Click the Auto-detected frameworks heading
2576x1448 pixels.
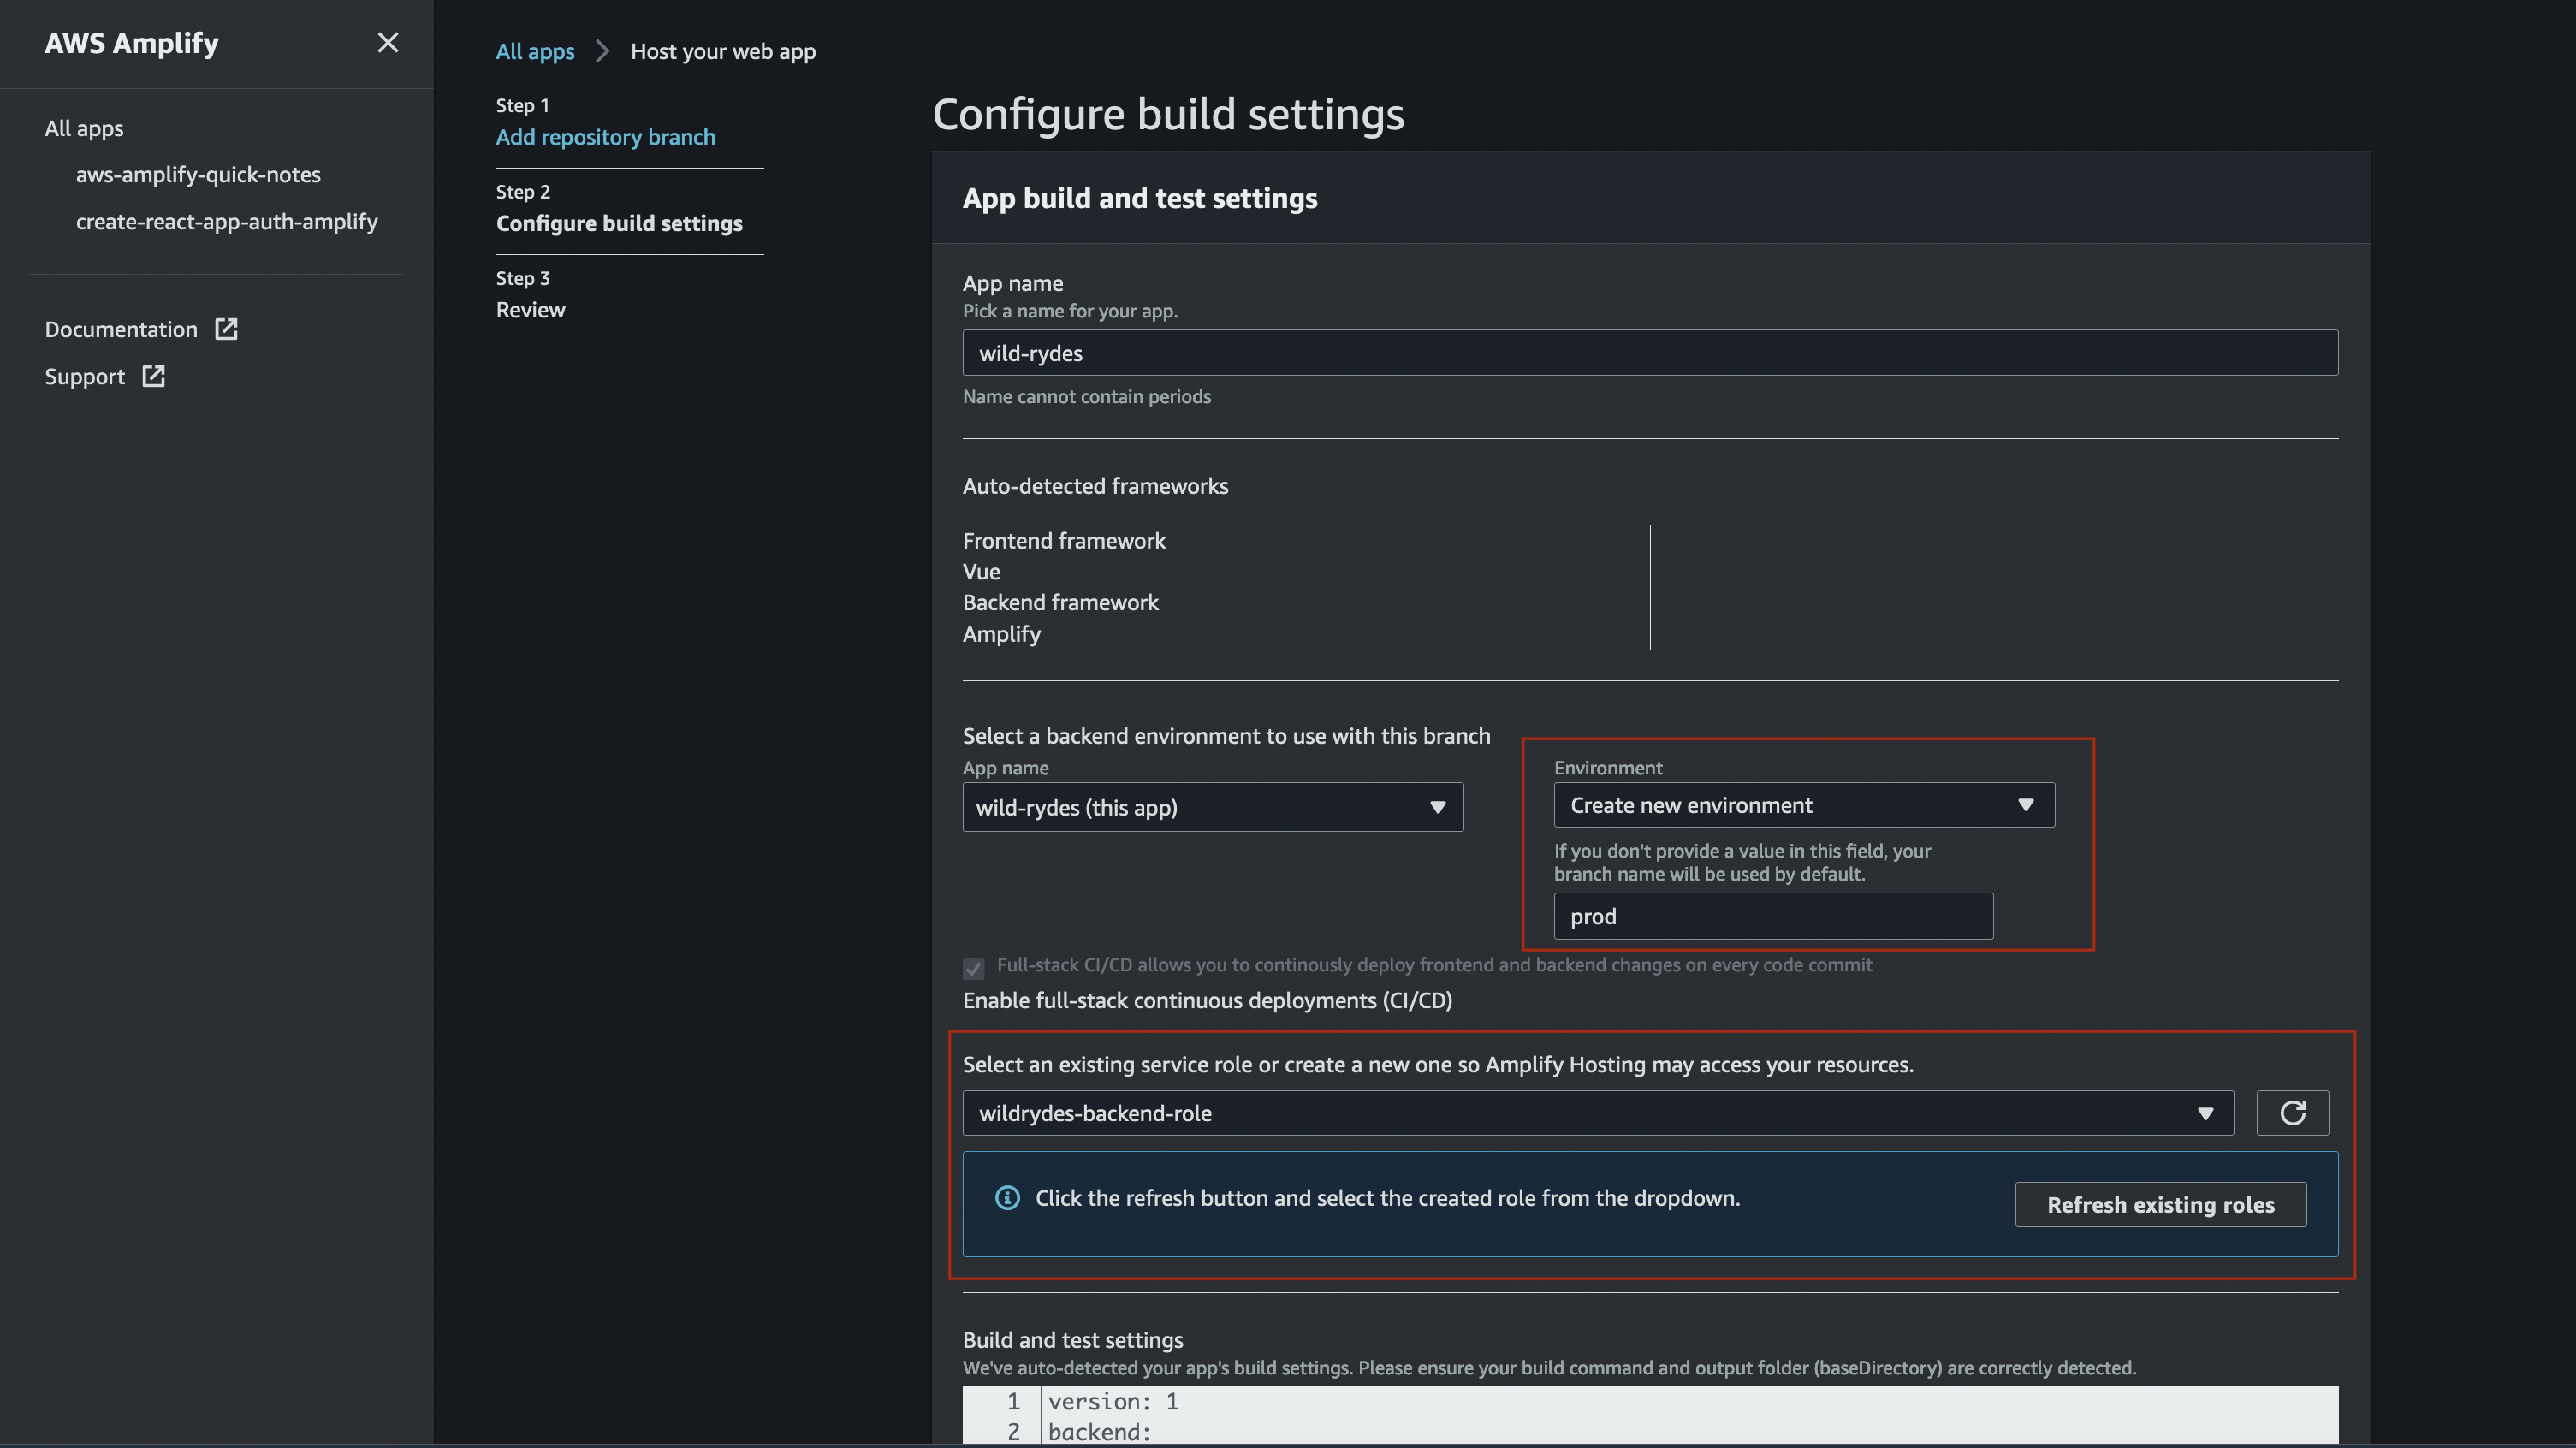pos(1095,486)
